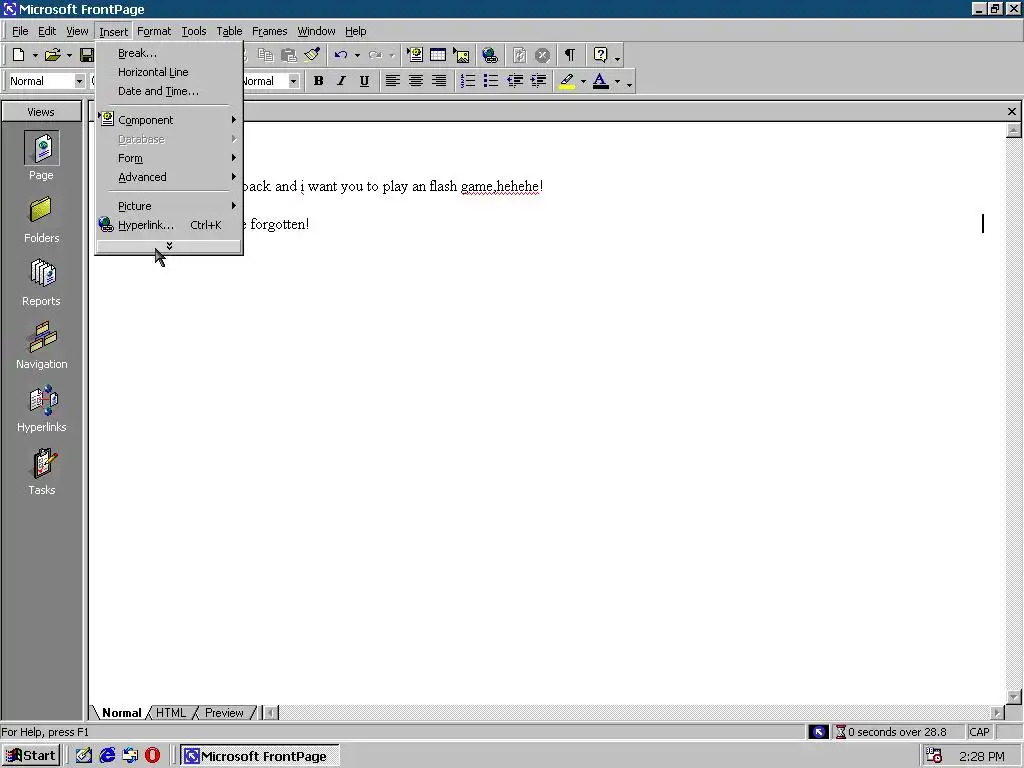Click the Microsoft FrontPage Help icon

pyautogui.click(x=600, y=56)
